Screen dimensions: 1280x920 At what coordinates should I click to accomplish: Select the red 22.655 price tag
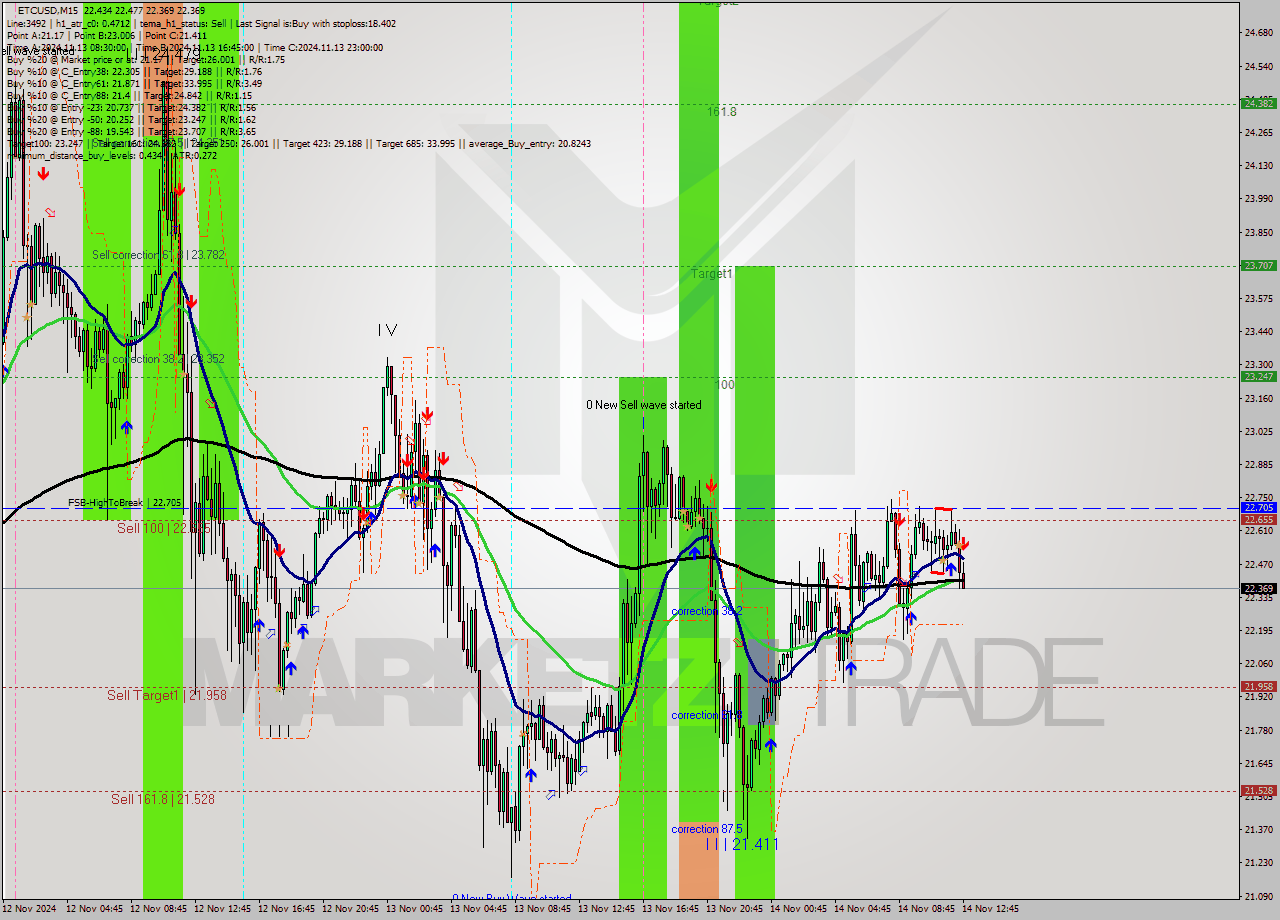coord(1258,519)
